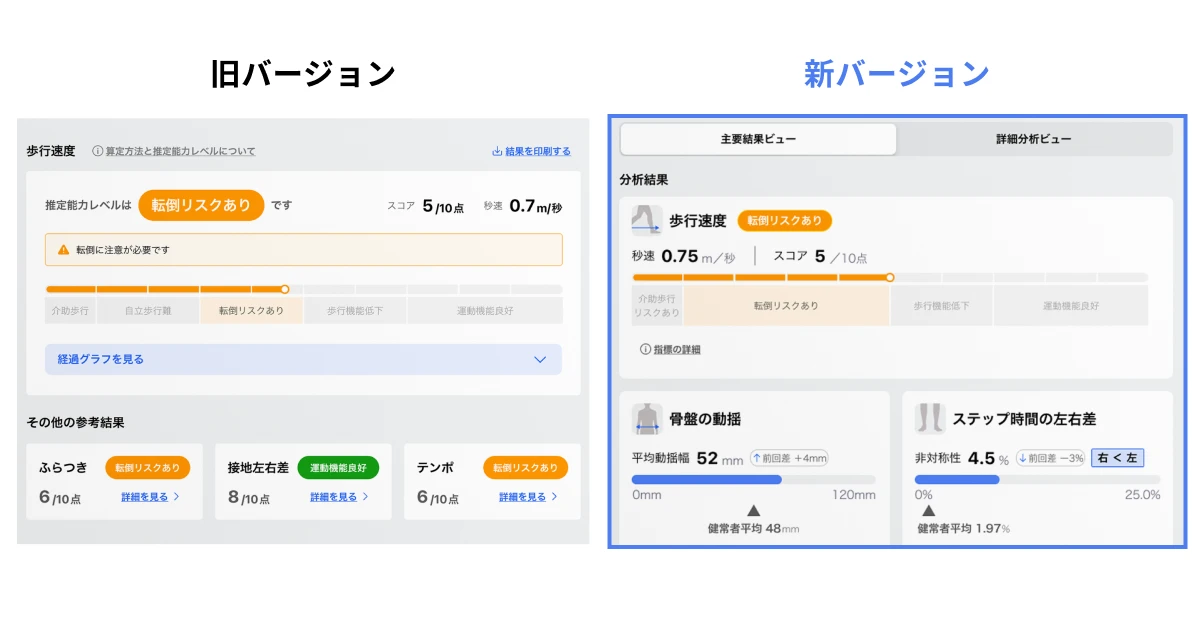Image resolution: width=1200 pixels, height=630 pixels.
Task: Switch to the 主要結果ビュー tab
Action: pos(758,139)
